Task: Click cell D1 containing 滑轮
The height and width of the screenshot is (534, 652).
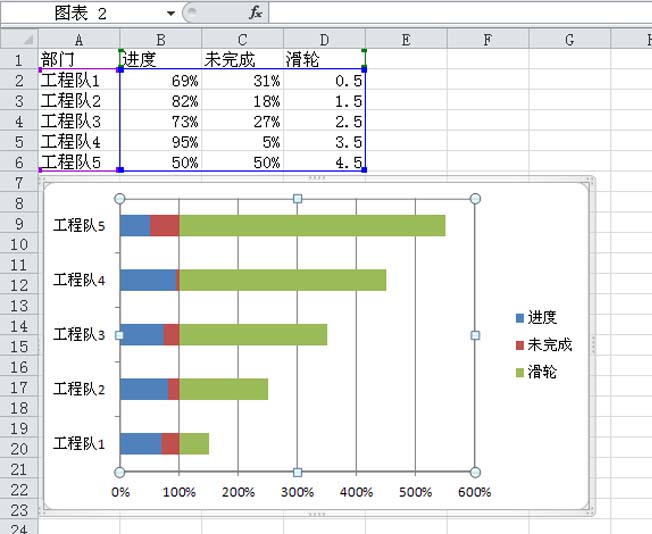Action: pos(324,59)
